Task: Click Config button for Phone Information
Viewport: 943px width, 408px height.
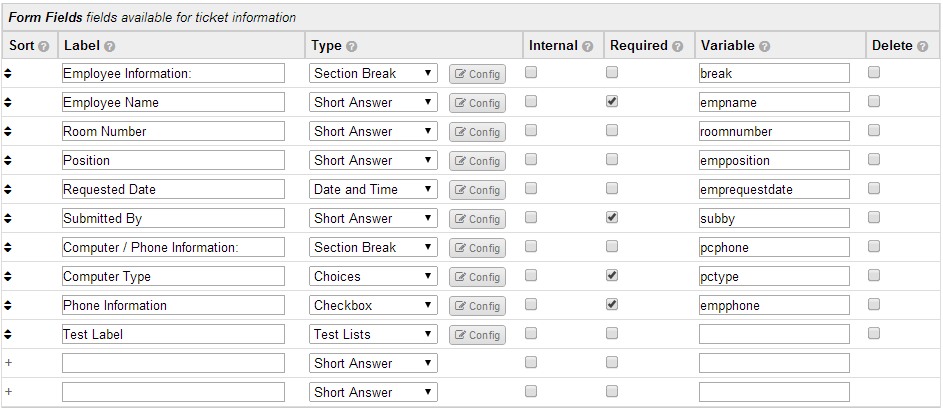Action: click(x=478, y=306)
